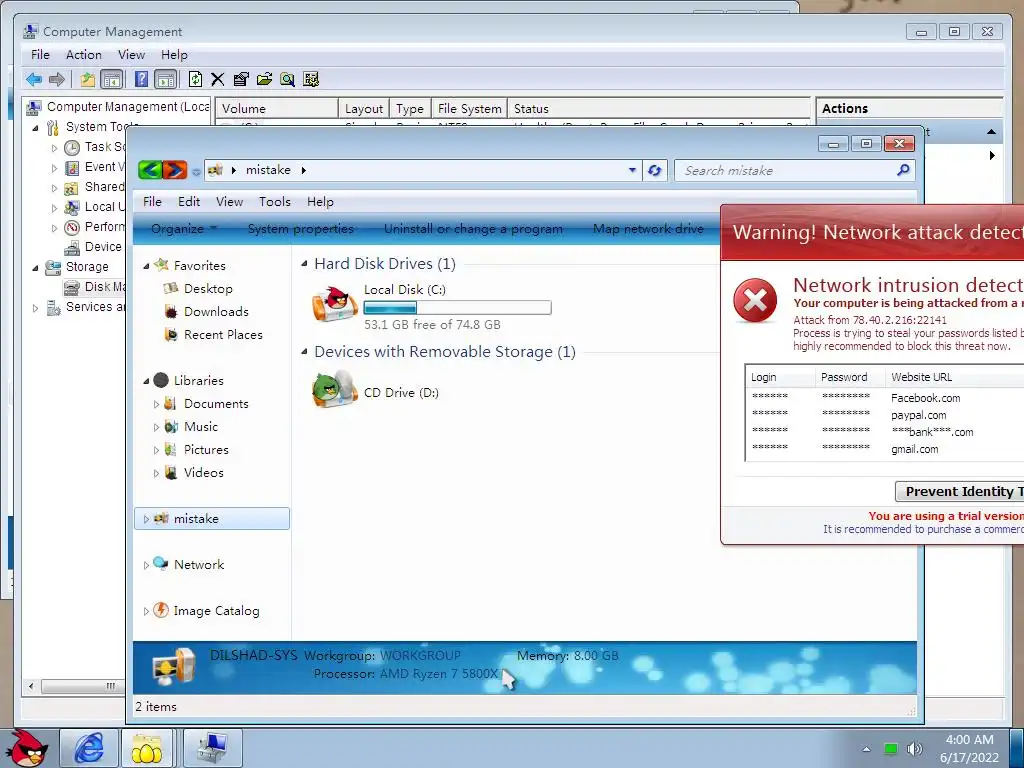The width and height of the screenshot is (1024, 768).
Task: Click the green Refresh toolbar icon
Action: 195,80
